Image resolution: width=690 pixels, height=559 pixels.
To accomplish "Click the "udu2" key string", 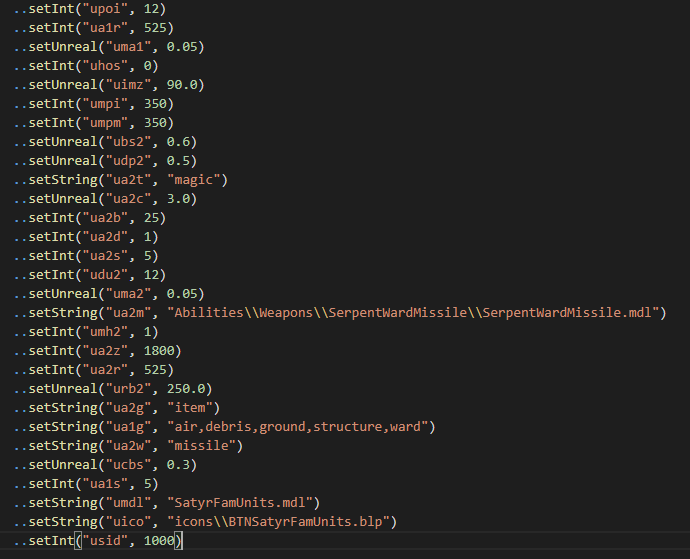I will [x=105, y=275].
